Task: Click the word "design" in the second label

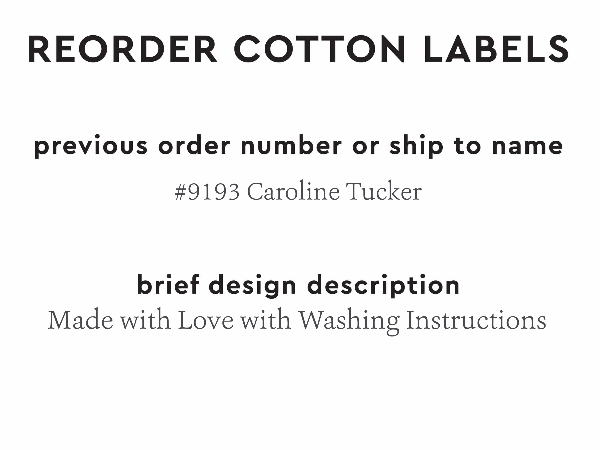Action: pos(255,285)
